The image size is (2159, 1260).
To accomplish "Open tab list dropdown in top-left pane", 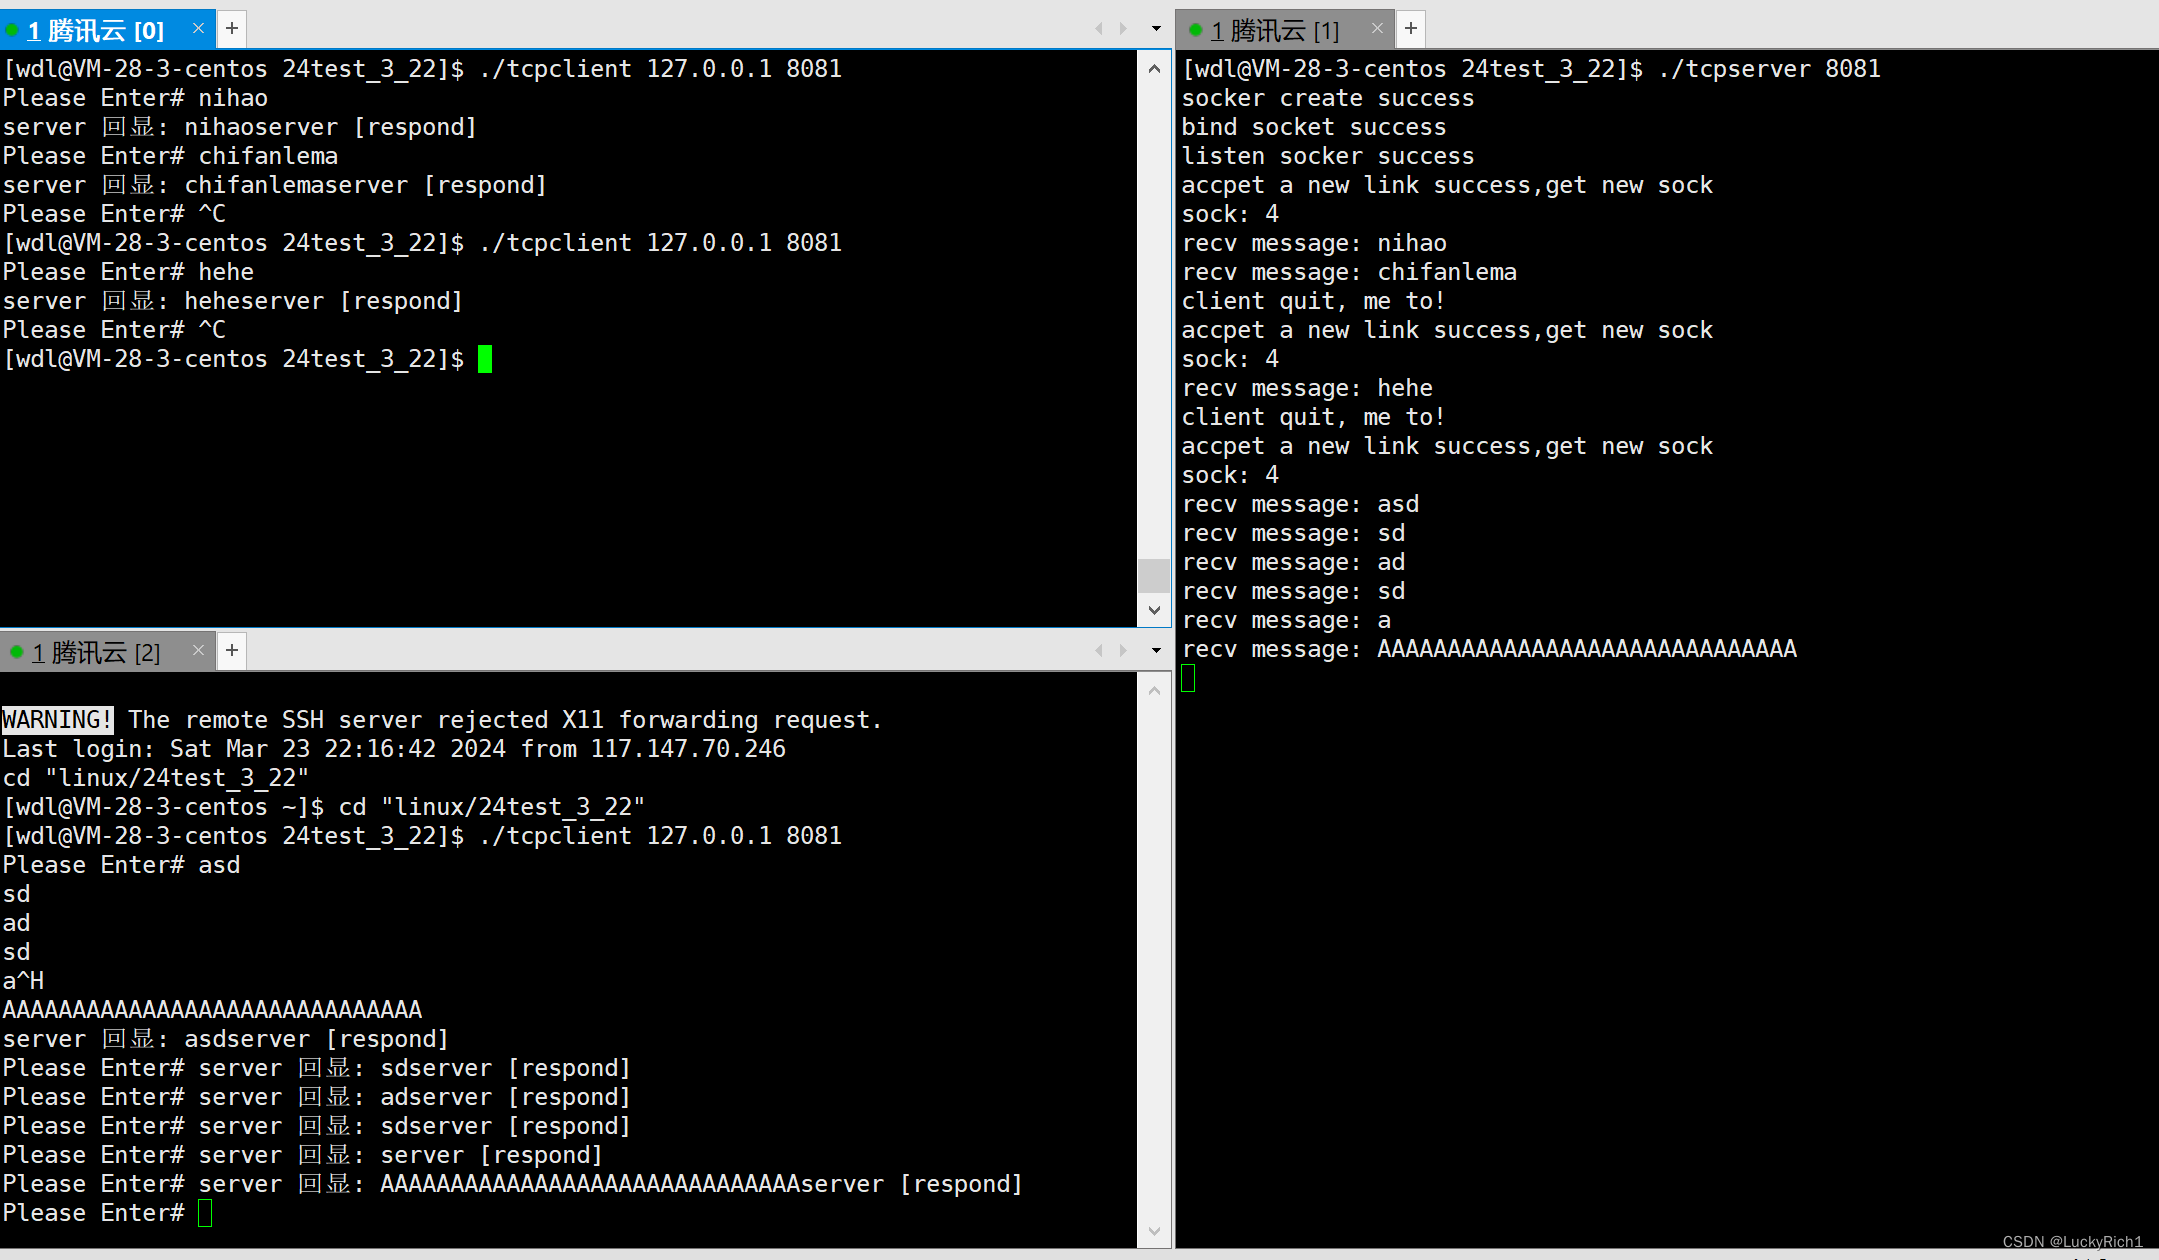I will [x=1156, y=28].
